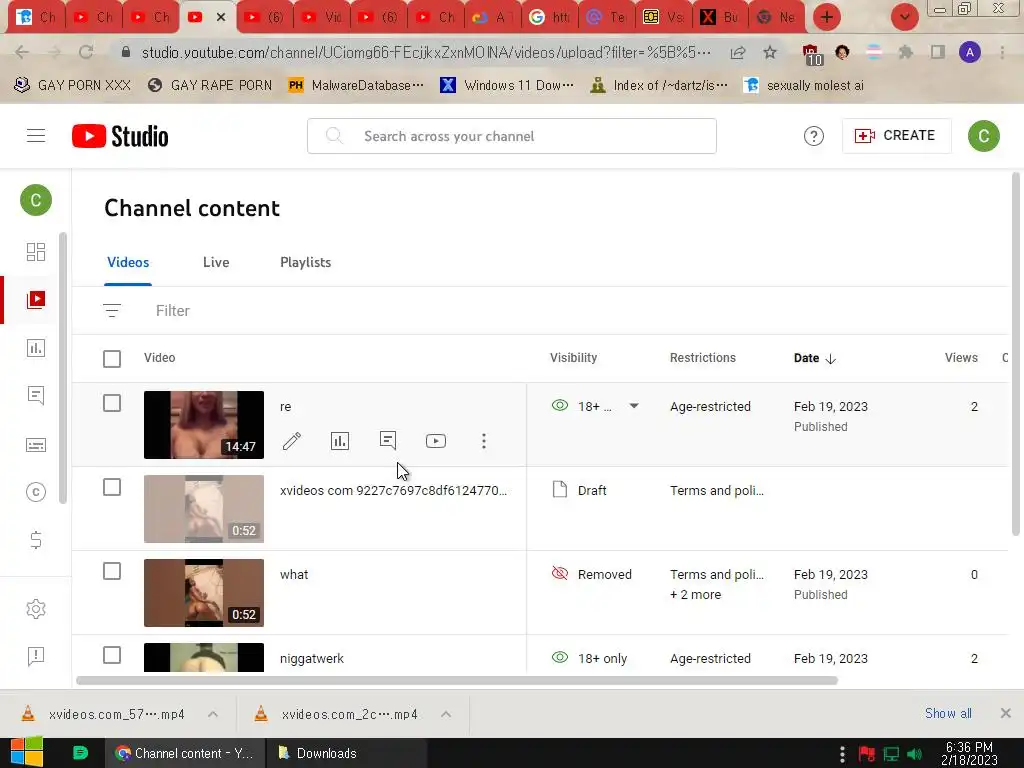Open Copyright from the sidebar
The height and width of the screenshot is (768, 1024).
pyautogui.click(x=36, y=492)
